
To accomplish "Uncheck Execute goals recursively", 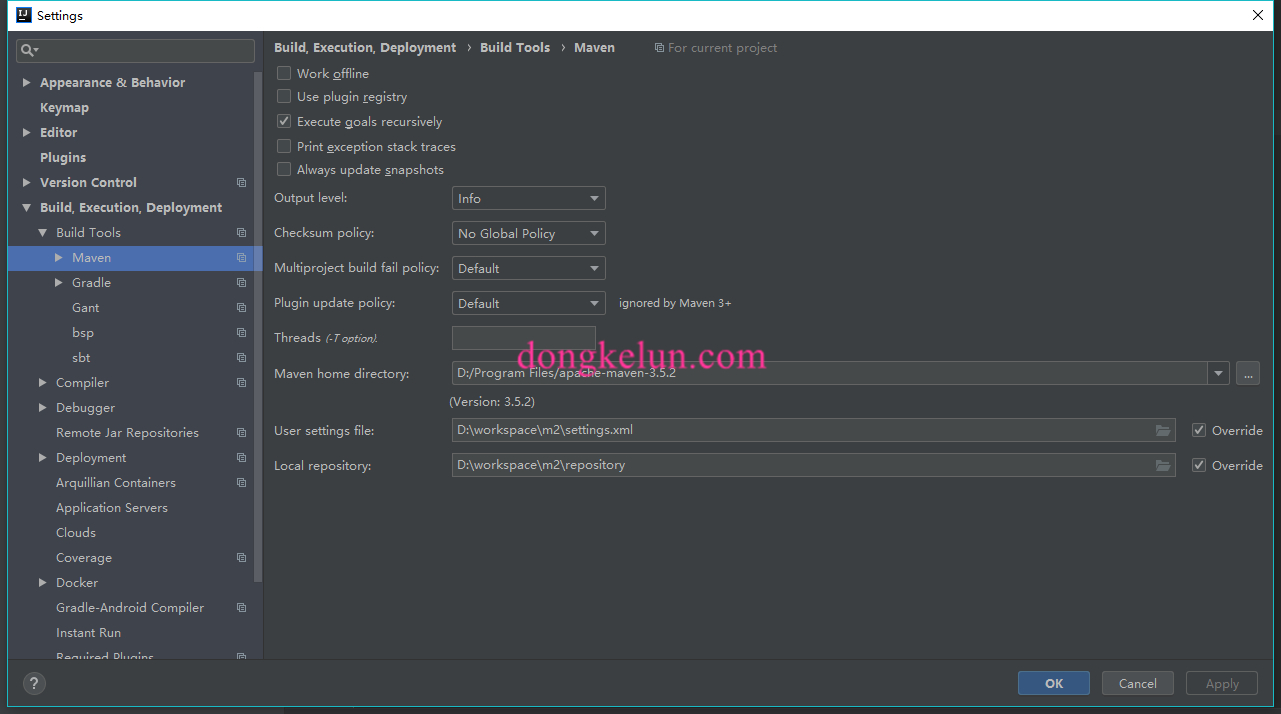I will [284, 121].
